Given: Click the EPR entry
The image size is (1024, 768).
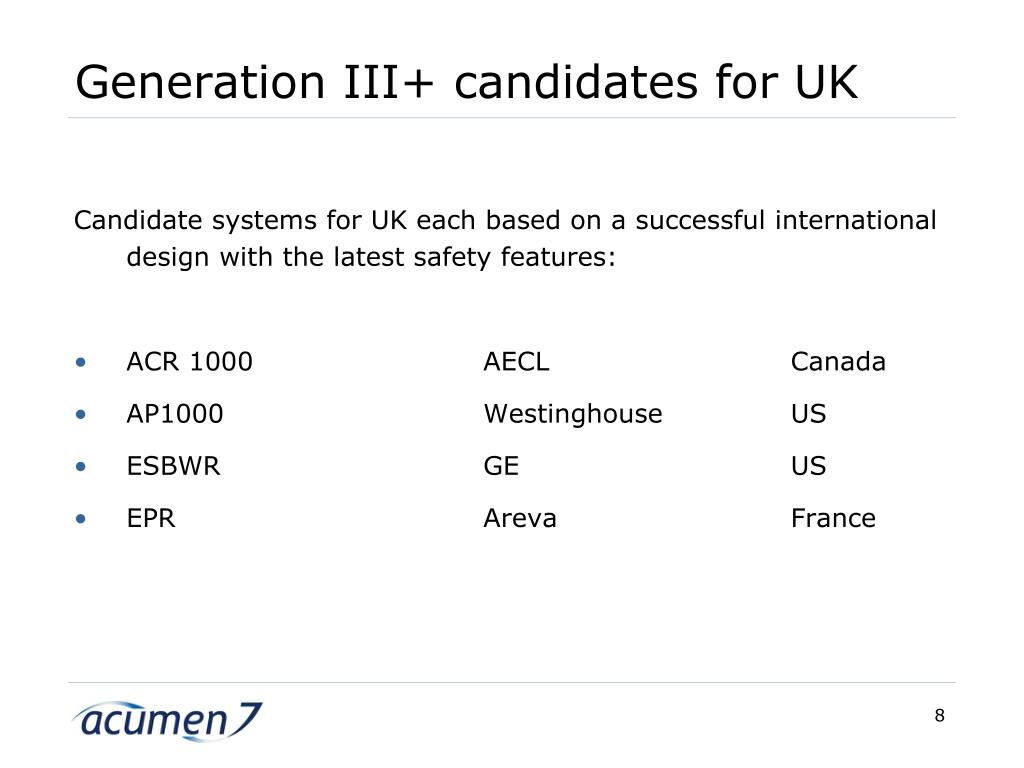Looking at the screenshot, I should (151, 518).
